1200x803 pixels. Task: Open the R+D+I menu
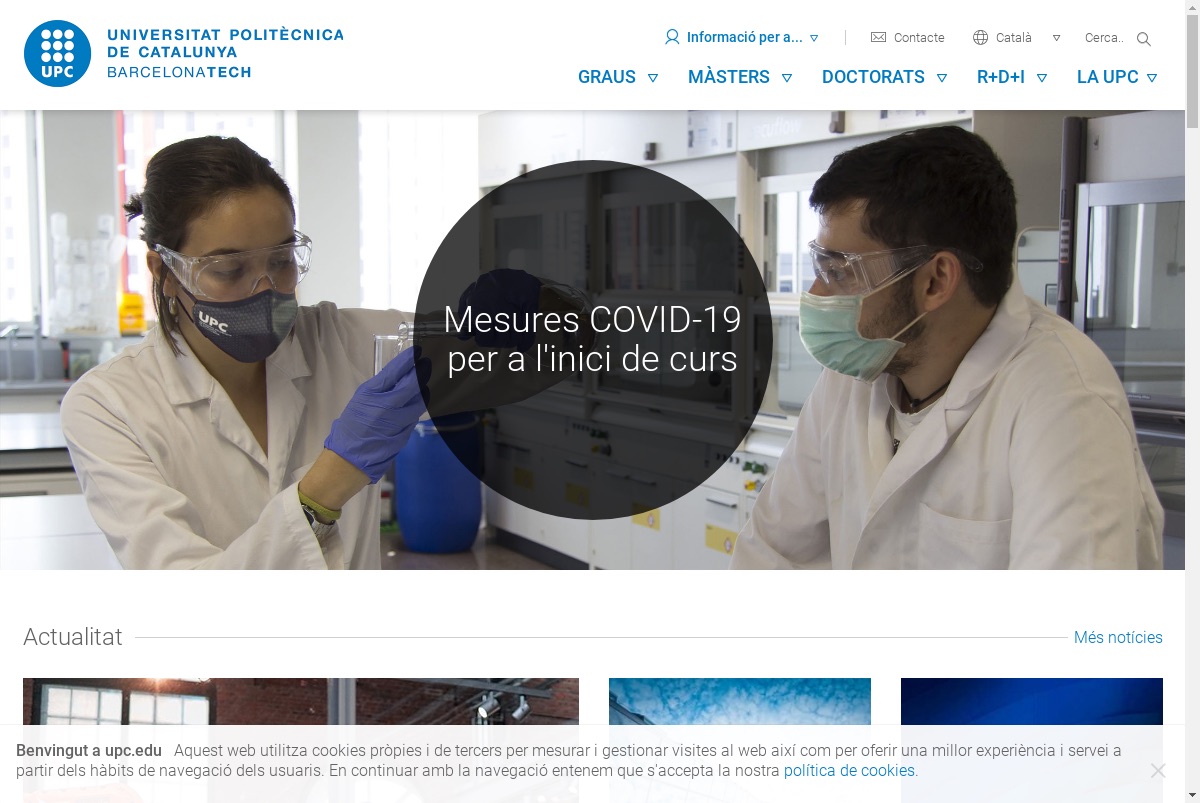(1001, 77)
